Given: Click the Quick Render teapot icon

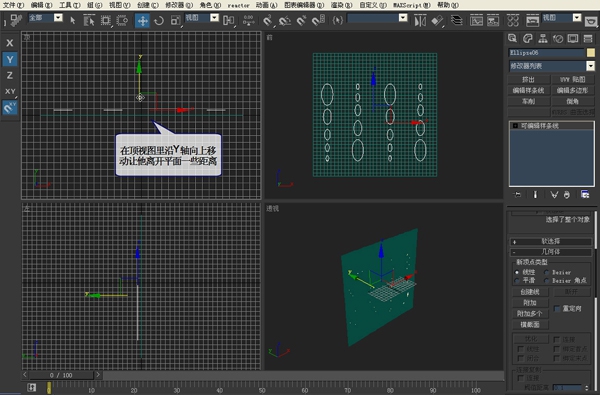Looking at the screenshot, I should point(592,21).
